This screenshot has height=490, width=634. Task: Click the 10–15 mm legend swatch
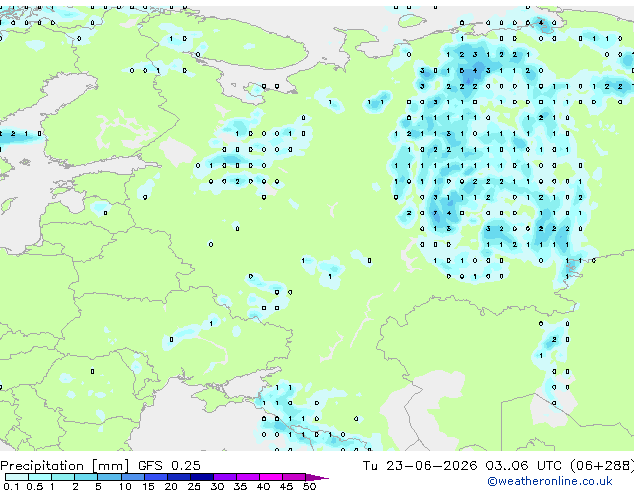point(133,477)
